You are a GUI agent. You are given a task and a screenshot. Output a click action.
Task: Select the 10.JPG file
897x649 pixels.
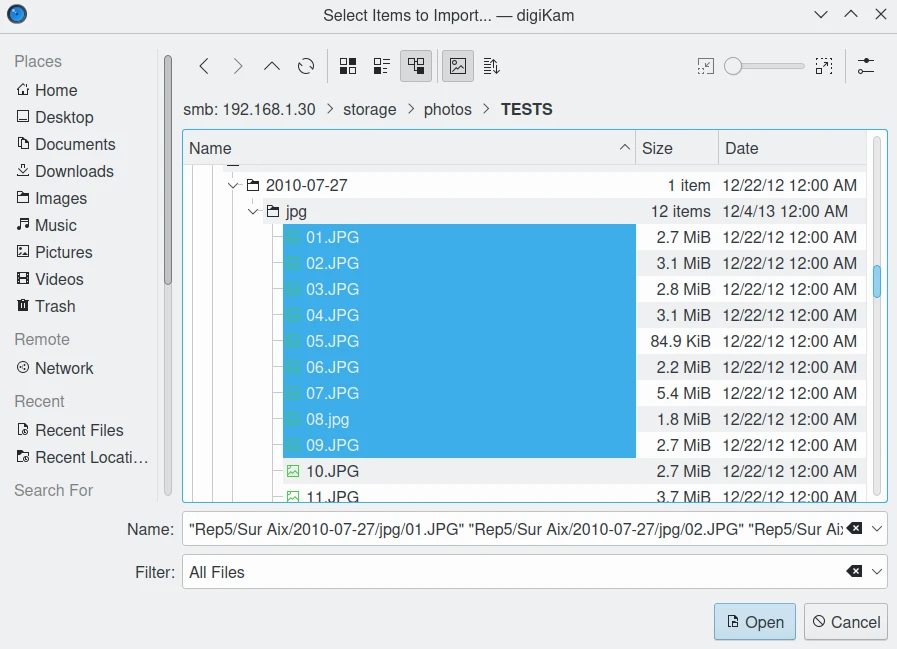coord(332,471)
